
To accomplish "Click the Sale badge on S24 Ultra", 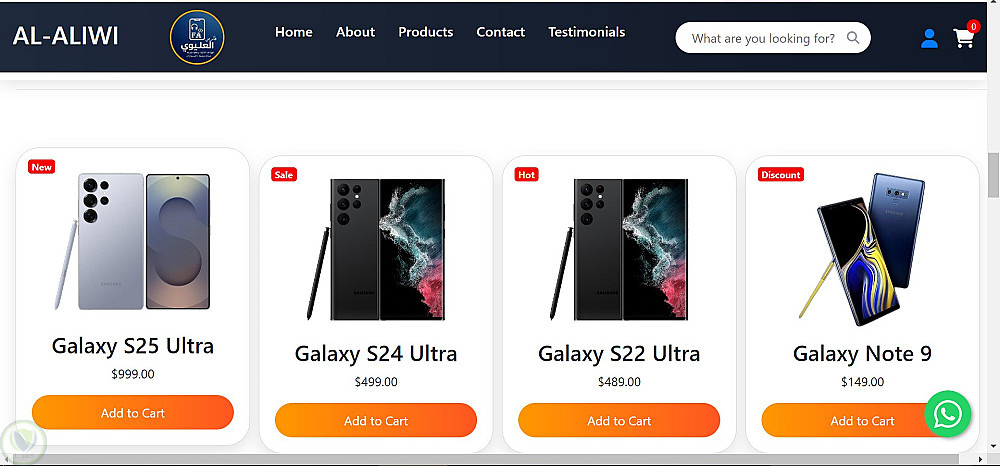I will pyautogui.click(x=284, y=174).
